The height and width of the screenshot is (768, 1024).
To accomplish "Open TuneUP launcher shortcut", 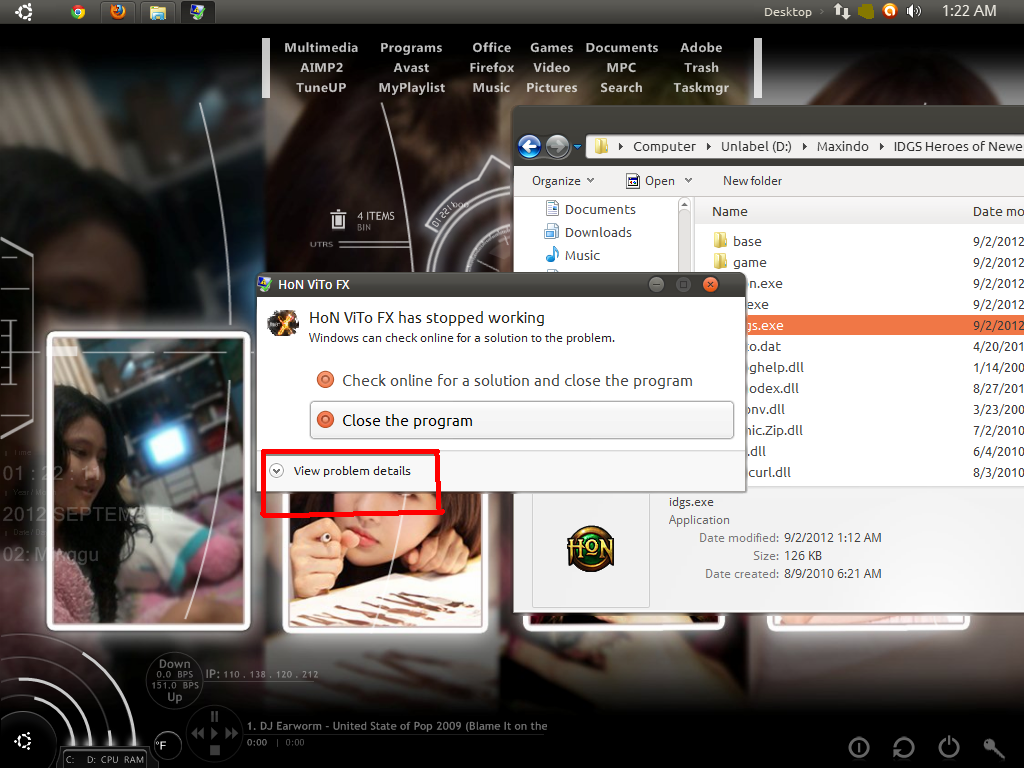I will pos(321,88).
